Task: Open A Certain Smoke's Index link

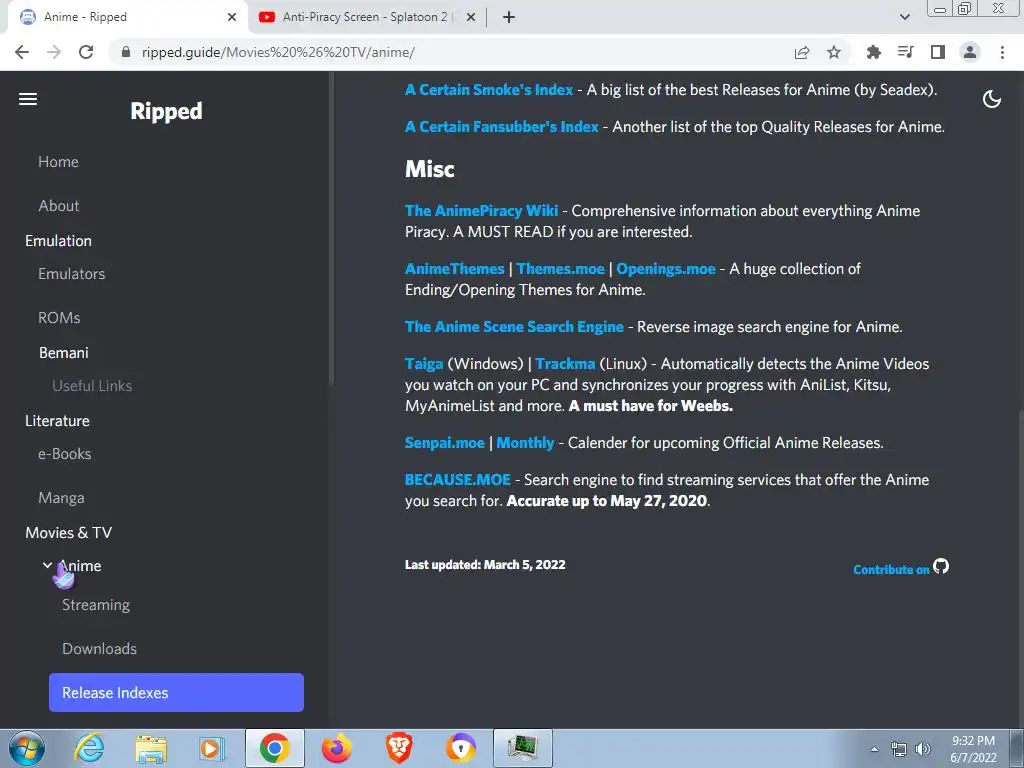Action: pos(488,89)
